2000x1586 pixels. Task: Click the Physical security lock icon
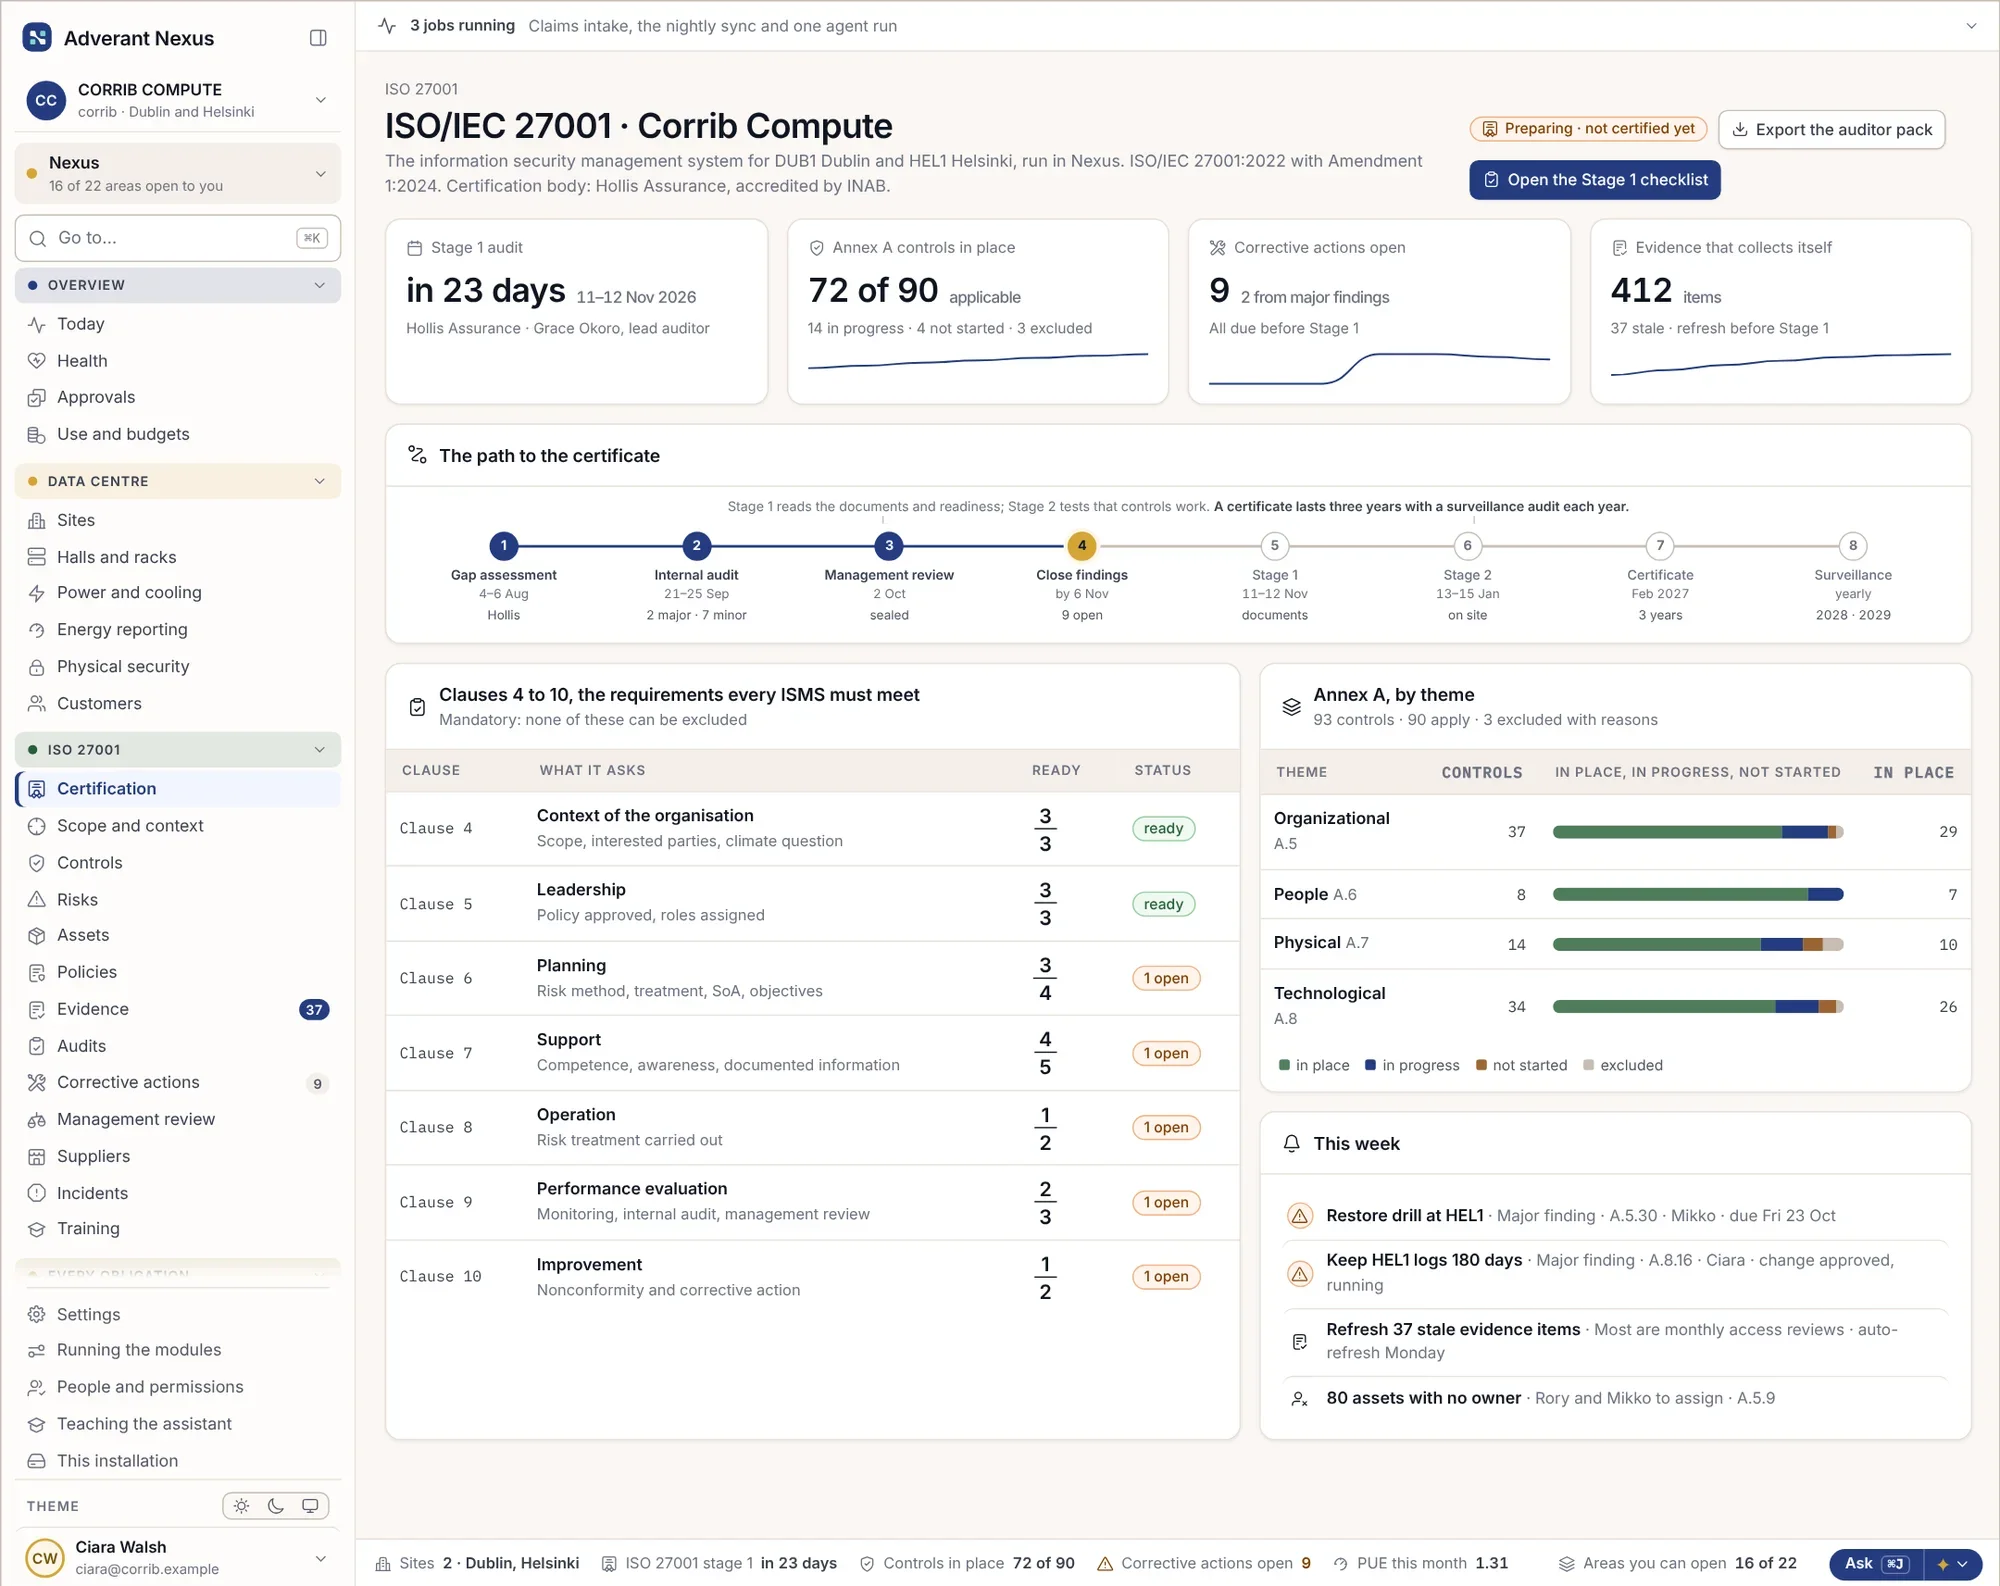tap(37, 667)
